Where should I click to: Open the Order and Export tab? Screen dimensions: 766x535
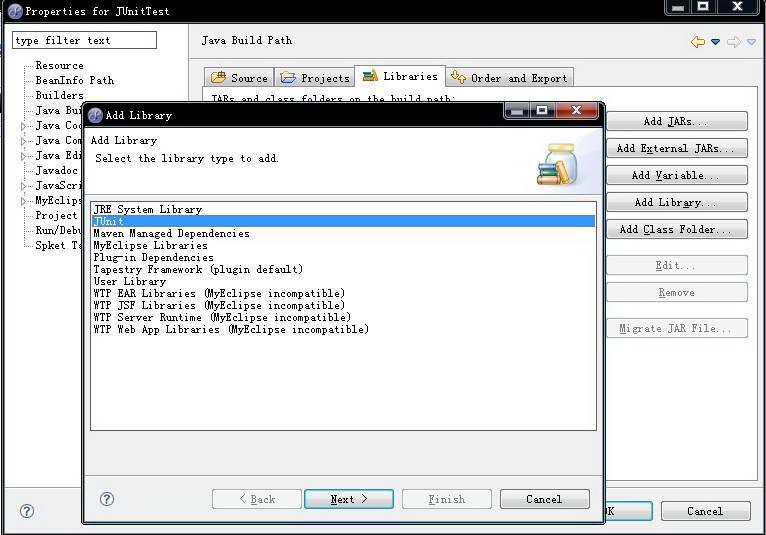tap(509, 77)
